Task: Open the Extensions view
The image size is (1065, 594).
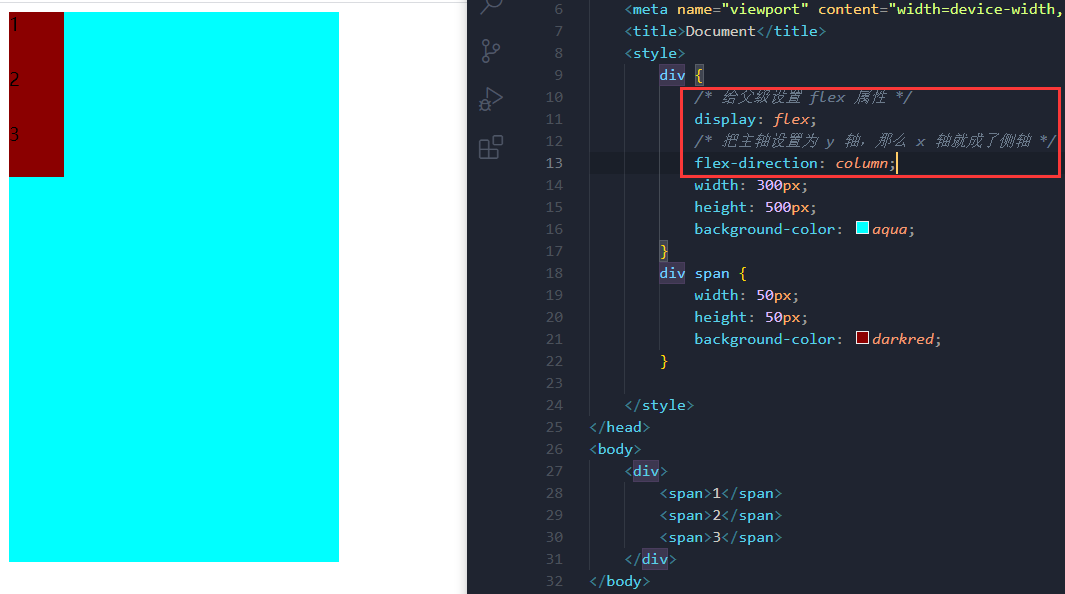Action: click(491, 148)
